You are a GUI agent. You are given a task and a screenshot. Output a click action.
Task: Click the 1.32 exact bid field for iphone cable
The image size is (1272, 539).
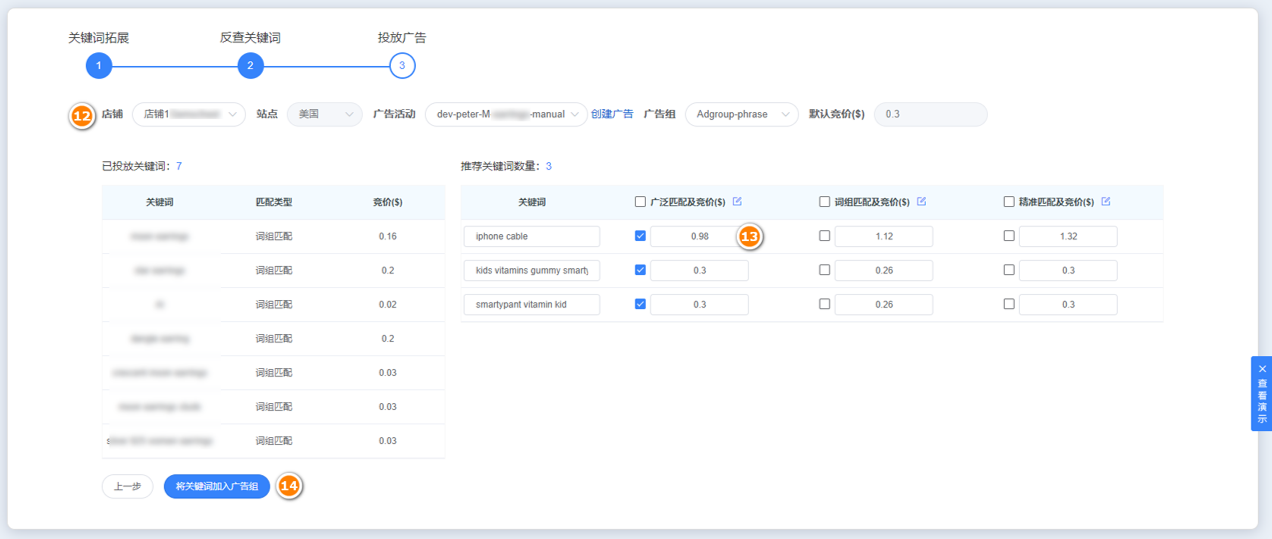pos(1067,236)
